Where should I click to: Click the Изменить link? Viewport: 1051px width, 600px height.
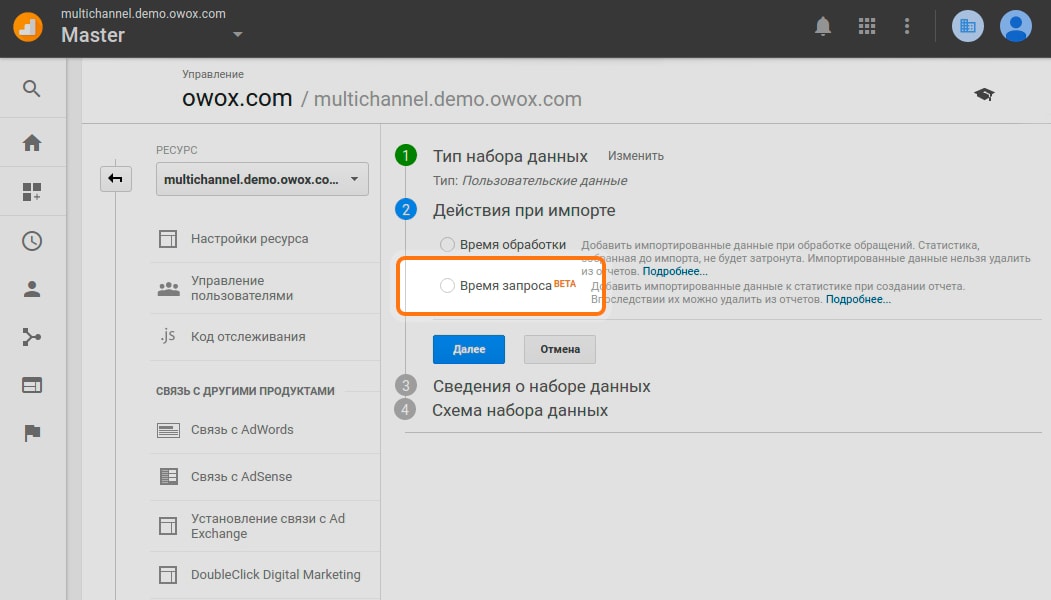pyautogui.click(x=635, y=156)
